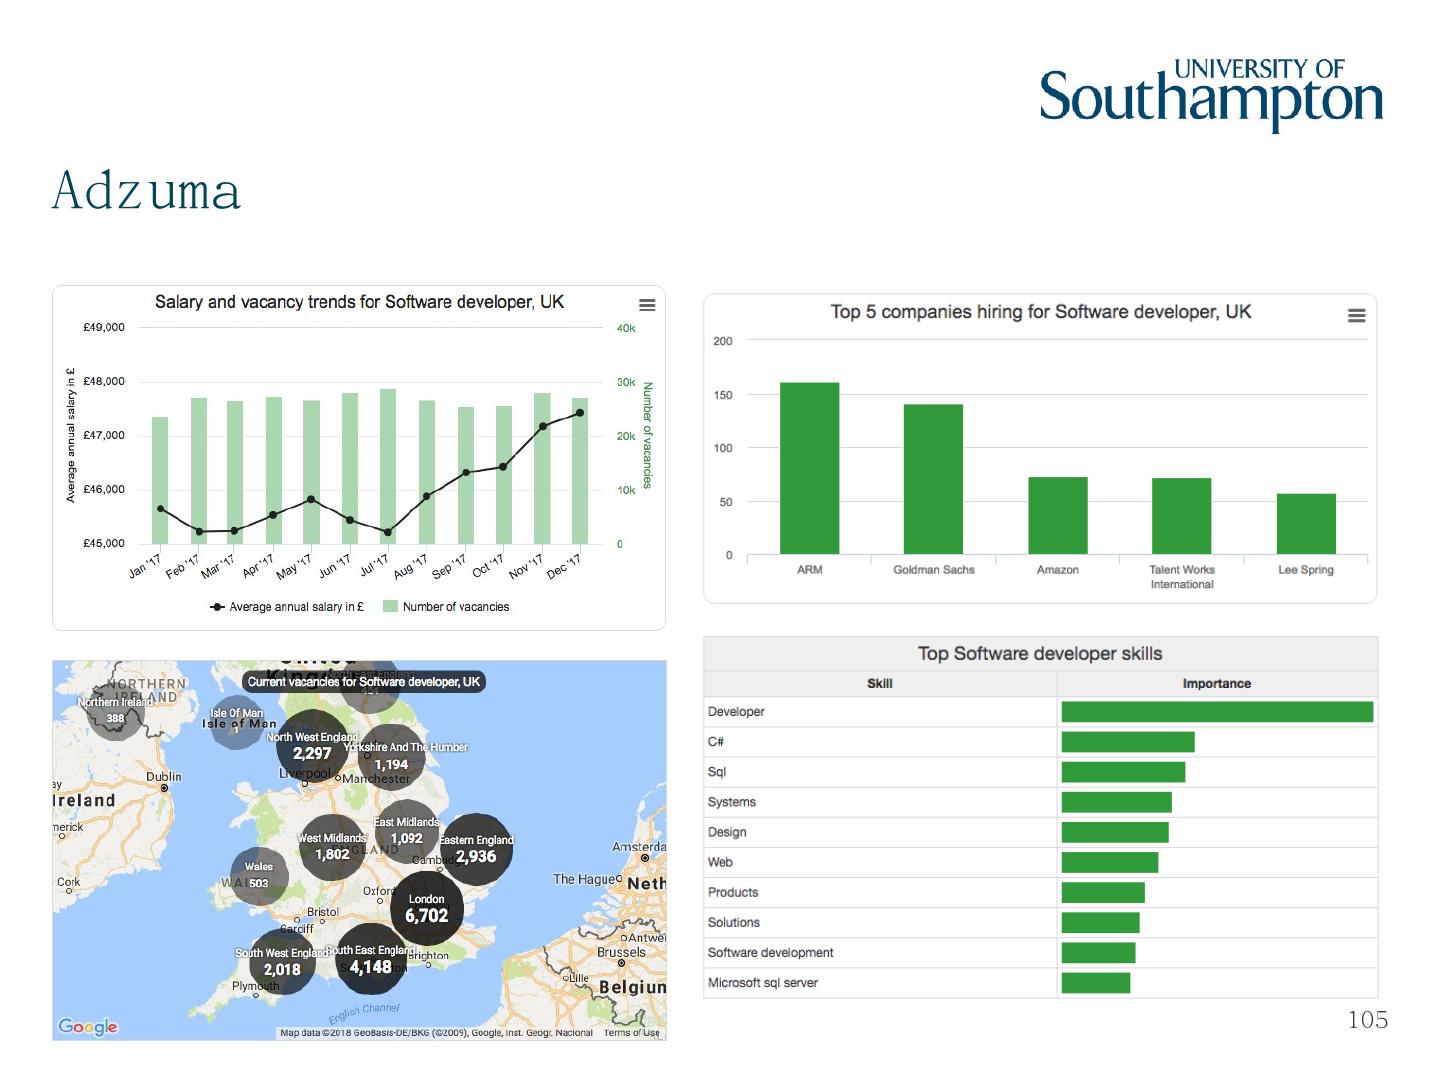Click the "Adzuma" slide heading
1440x1080 pixels.
[146, 190]
